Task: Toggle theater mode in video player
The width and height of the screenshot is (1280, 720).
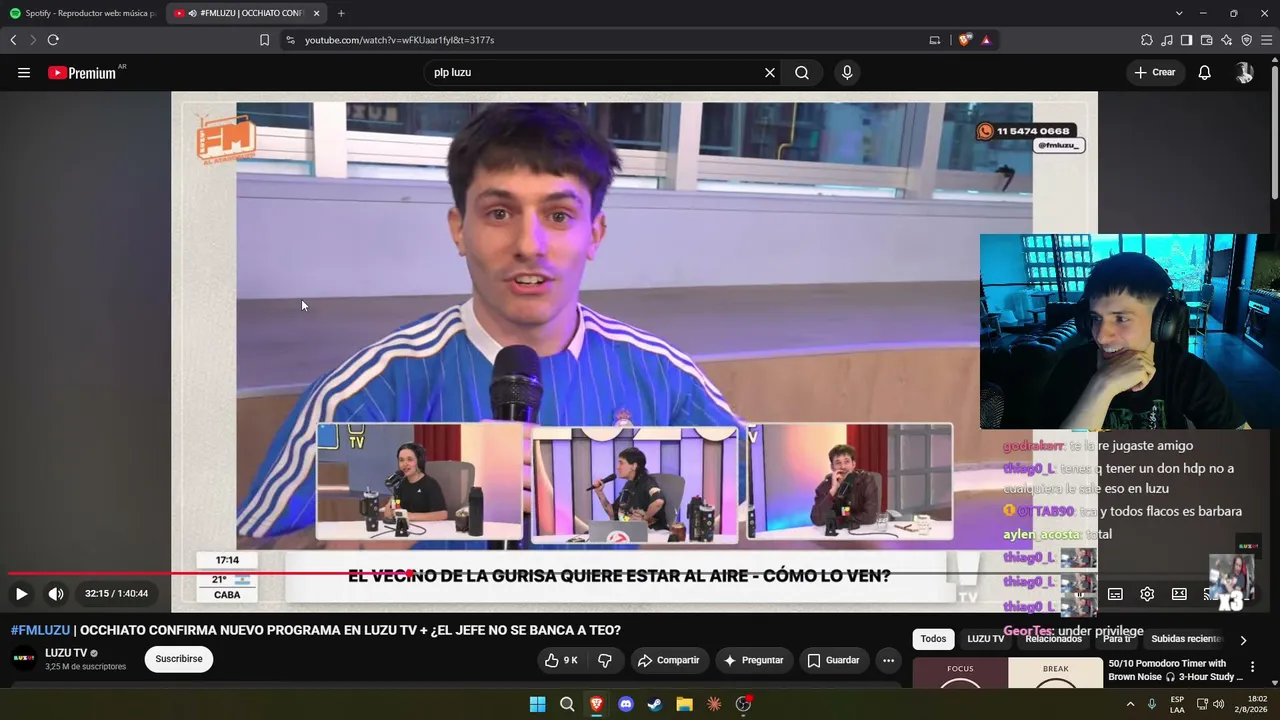Action: pos(1179,594)
